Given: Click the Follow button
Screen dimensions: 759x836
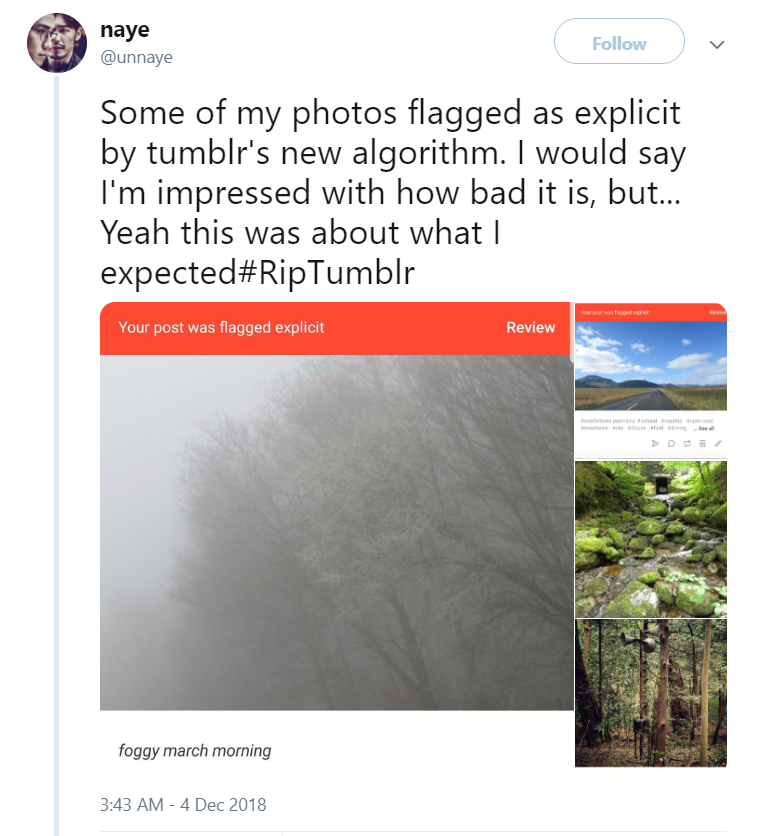Looking at the screenshot, I should click(x=619, y=44).
